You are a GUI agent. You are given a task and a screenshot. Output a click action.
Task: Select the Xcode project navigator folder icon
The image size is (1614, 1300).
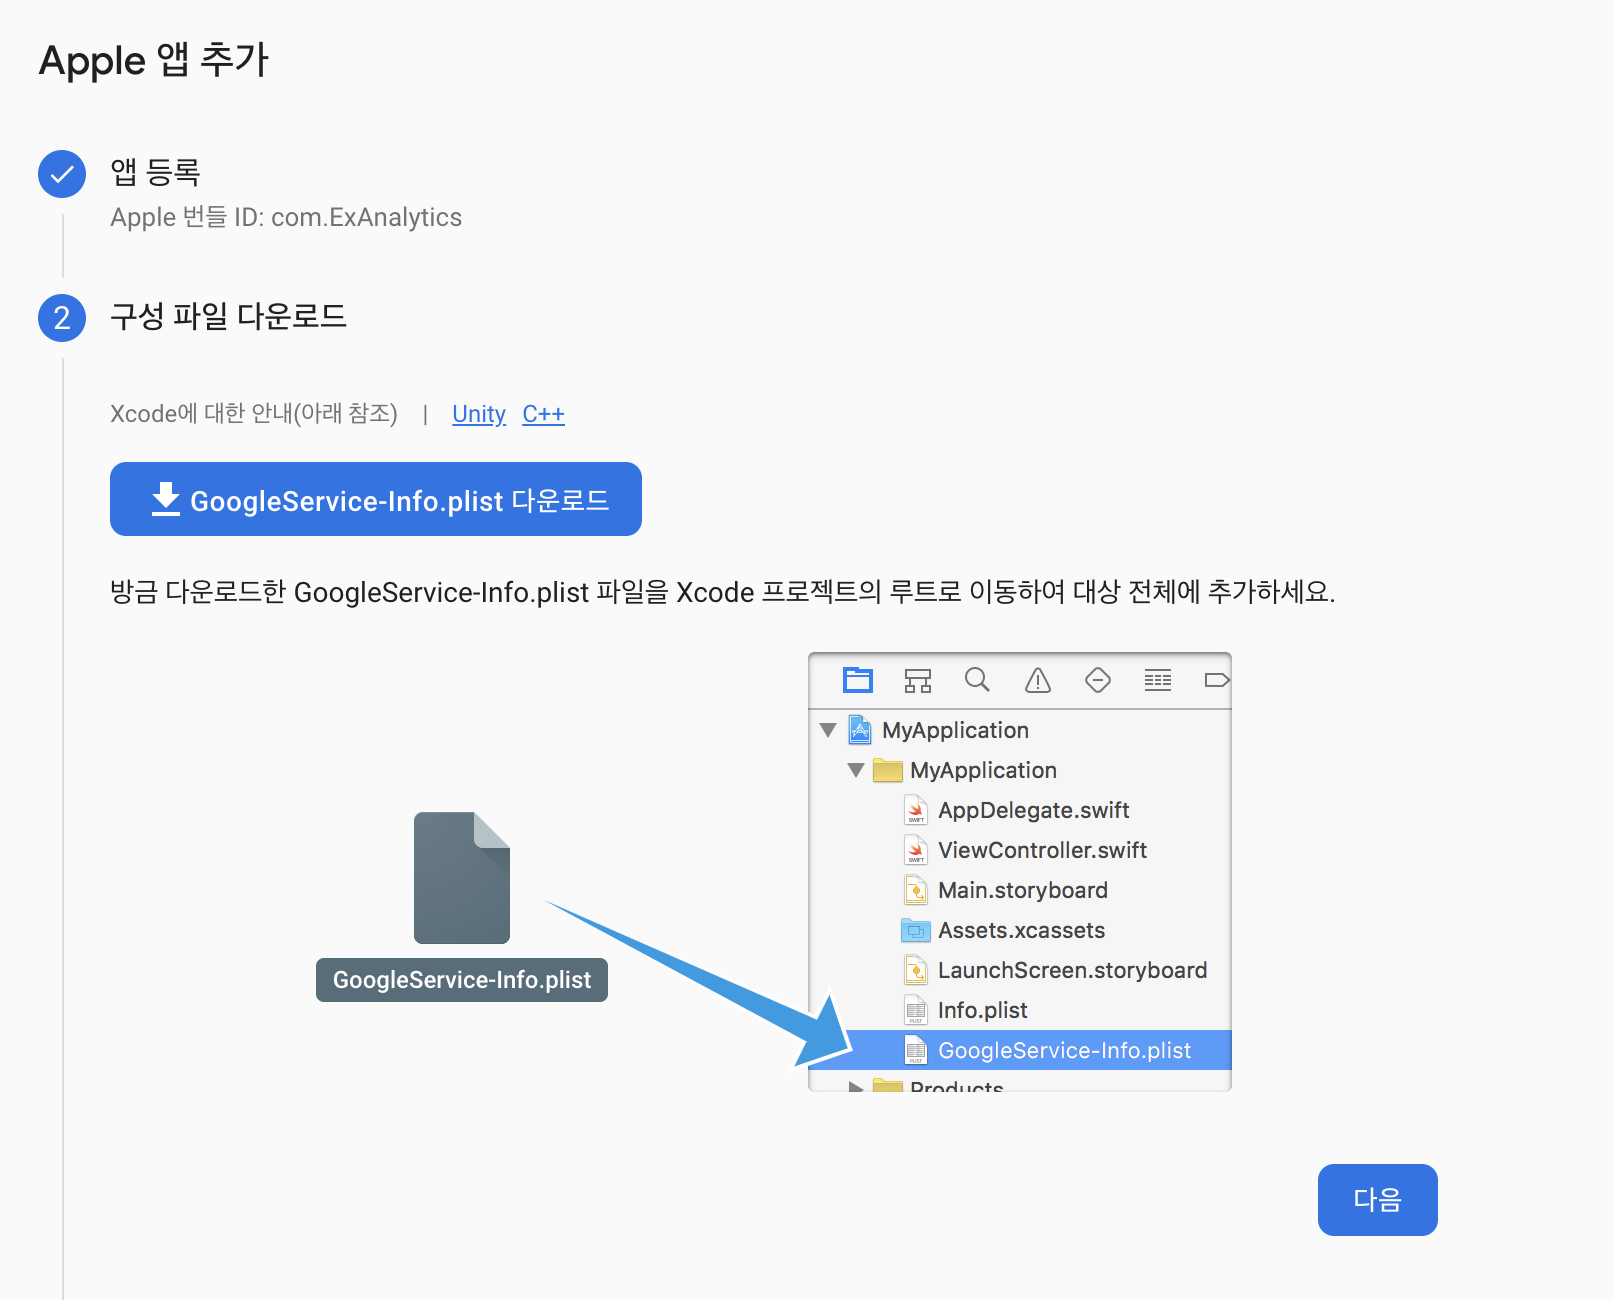click(x=858, y=680)
